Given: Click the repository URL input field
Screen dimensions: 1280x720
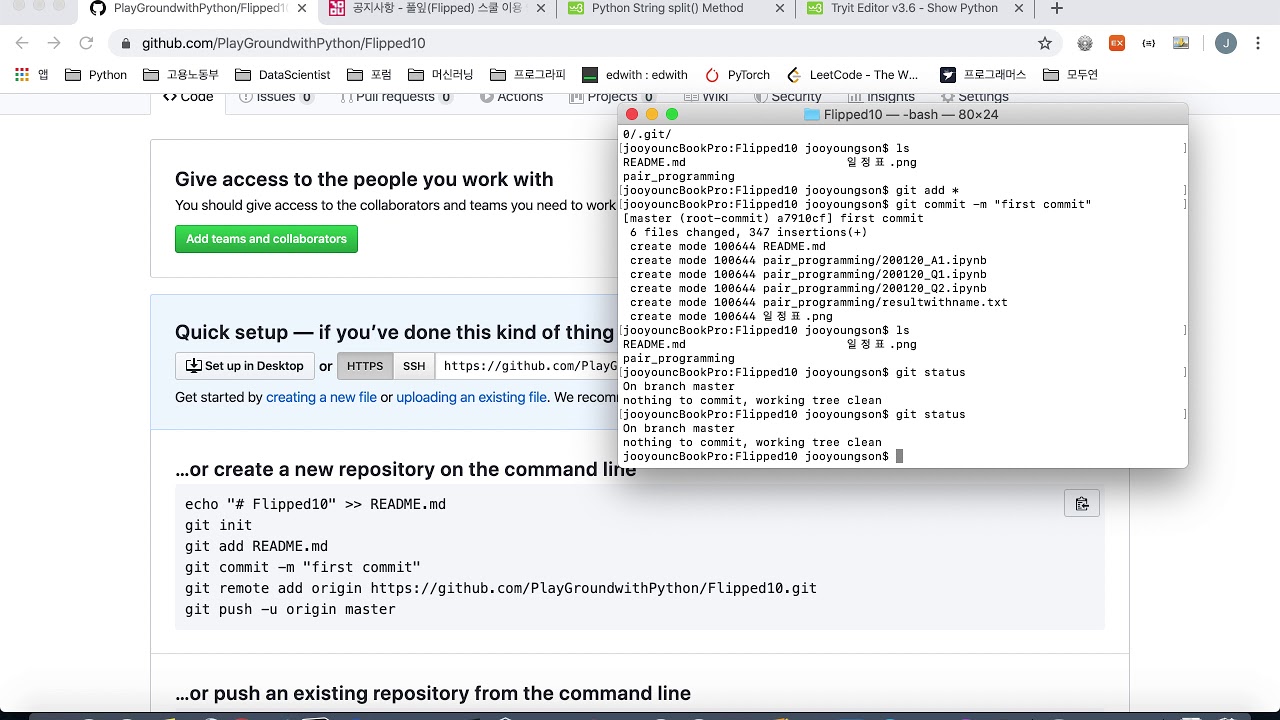Looking at the screenshot, I should [527, 366].
